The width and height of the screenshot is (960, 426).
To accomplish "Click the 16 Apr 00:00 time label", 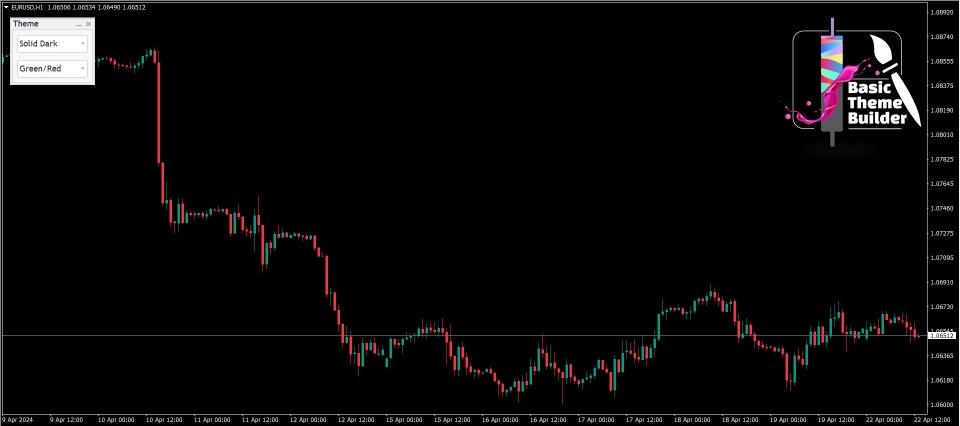I will [499, 420].
